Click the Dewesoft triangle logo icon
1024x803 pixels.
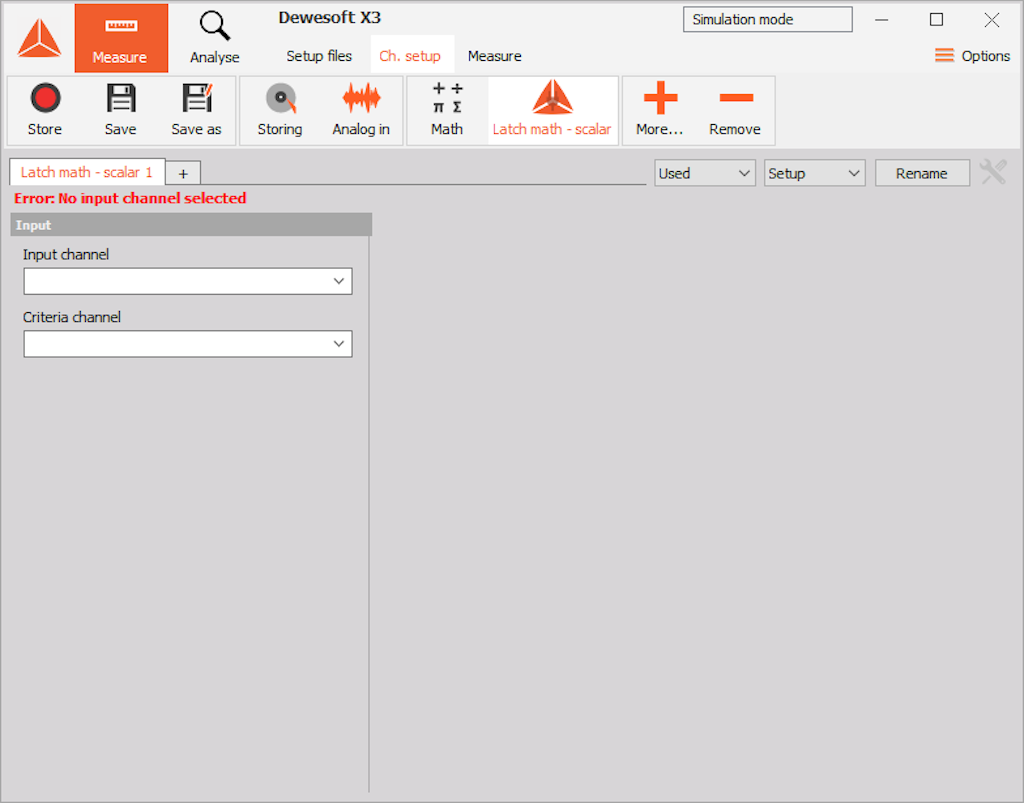(39, 38)
